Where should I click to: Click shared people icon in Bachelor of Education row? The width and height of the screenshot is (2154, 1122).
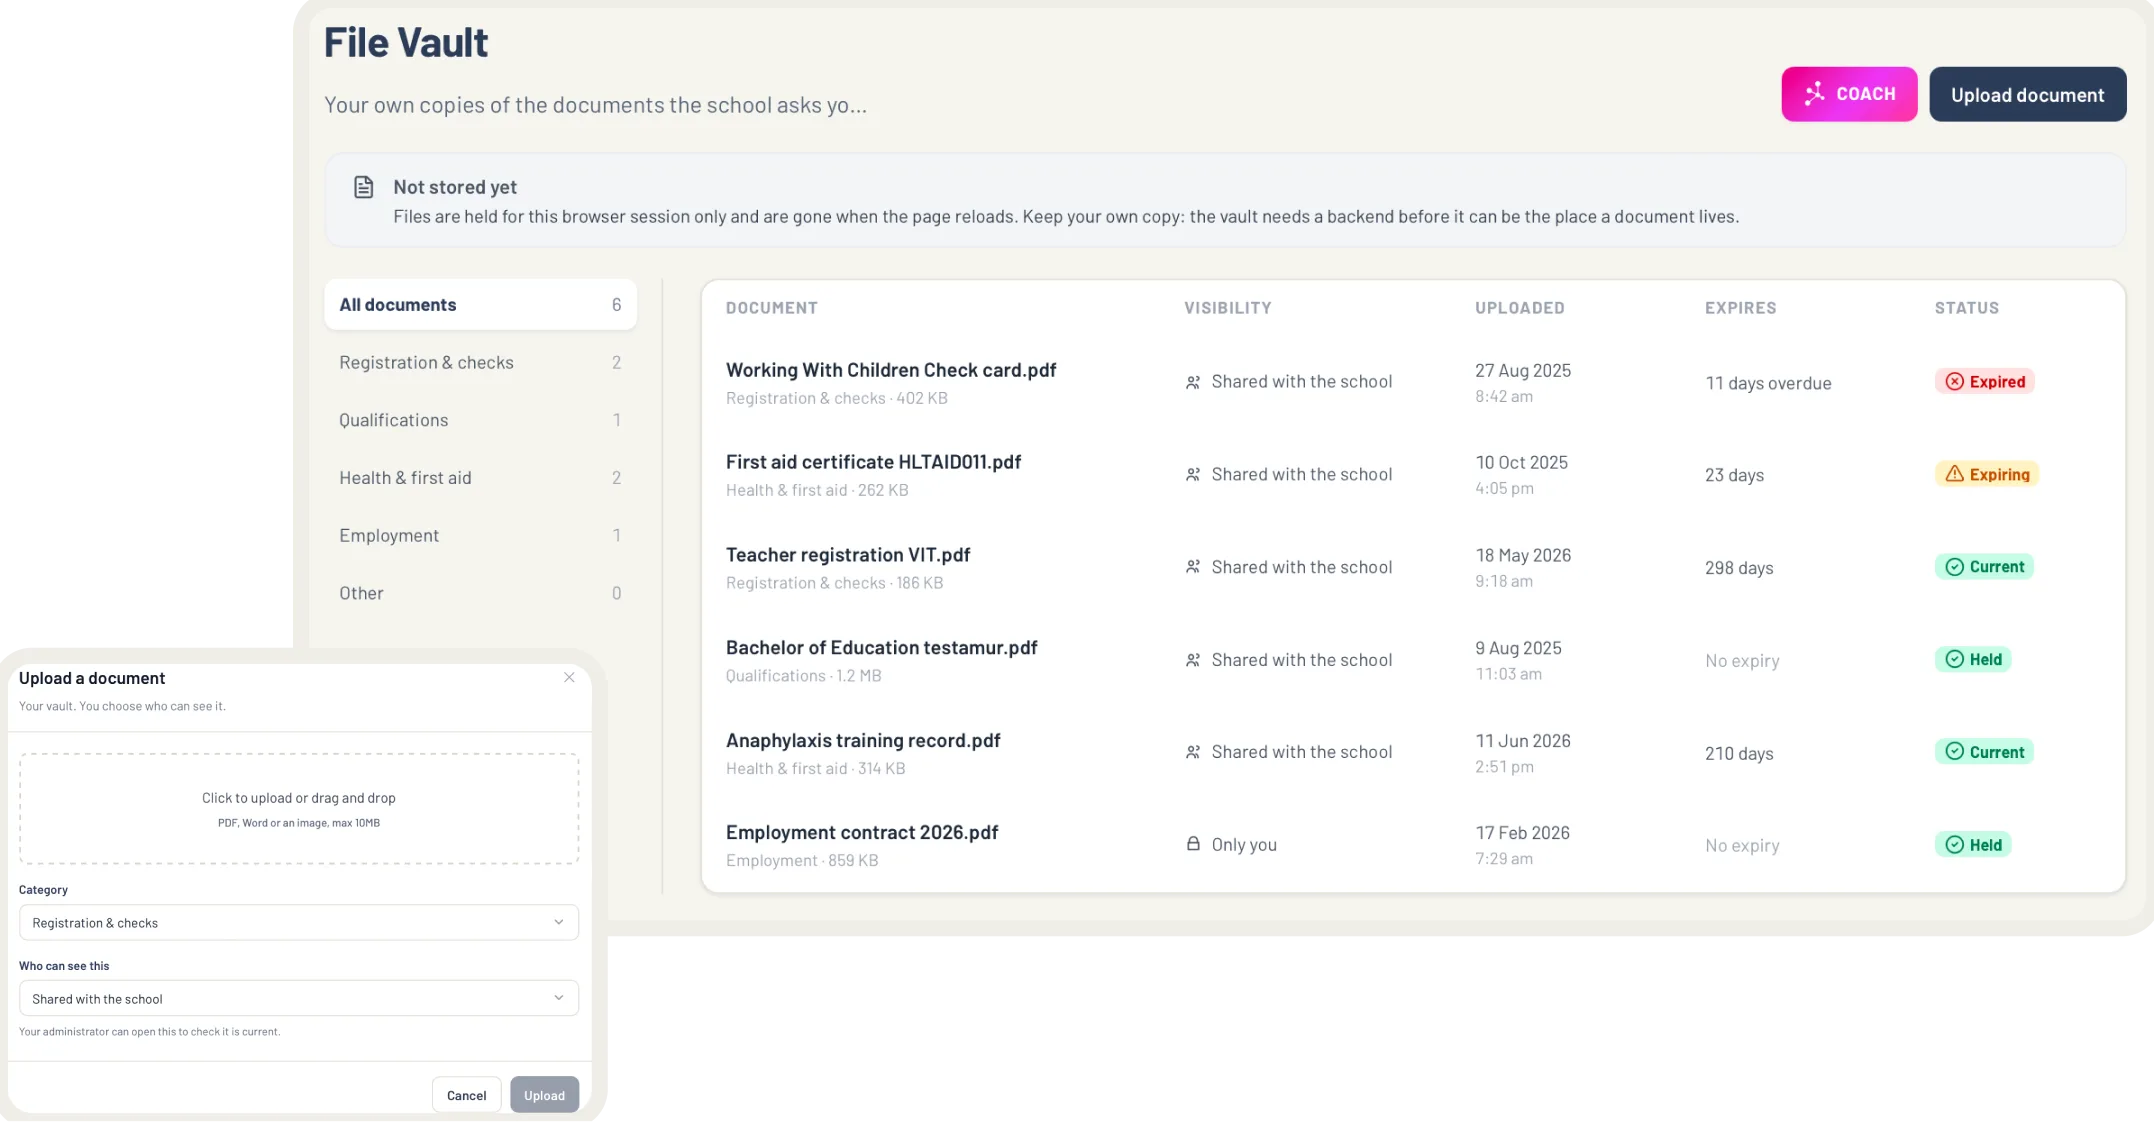pyautogui.click(x=1193, y=660)
